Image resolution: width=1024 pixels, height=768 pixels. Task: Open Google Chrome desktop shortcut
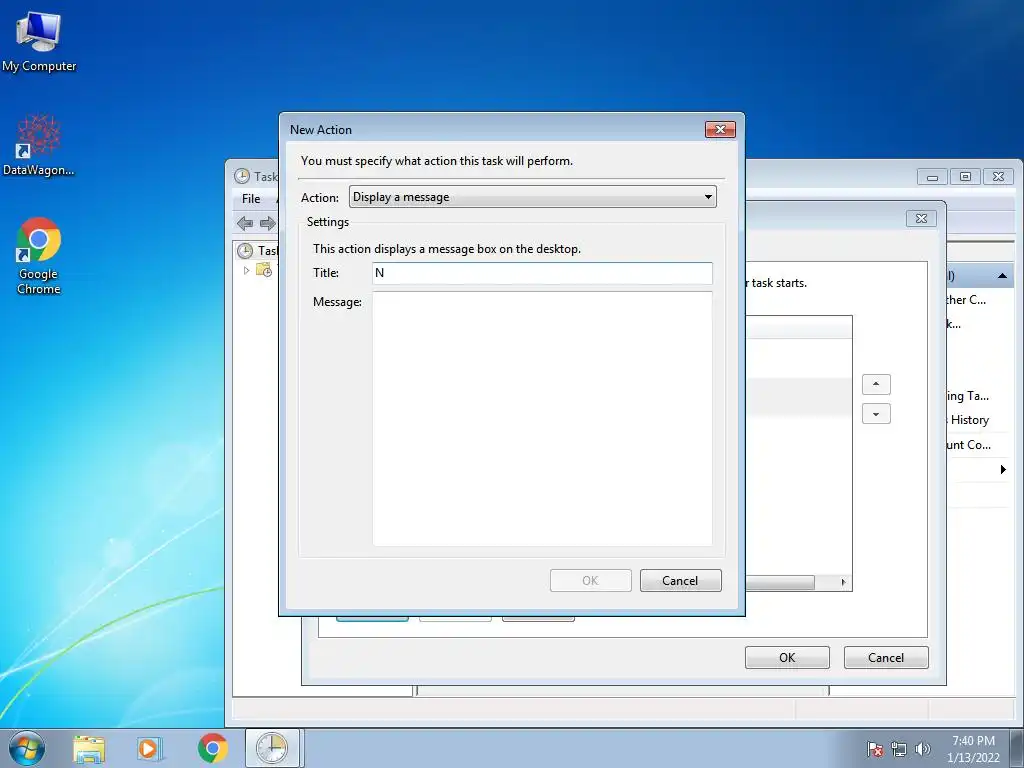pyautogui.click(x=39, y=255)
